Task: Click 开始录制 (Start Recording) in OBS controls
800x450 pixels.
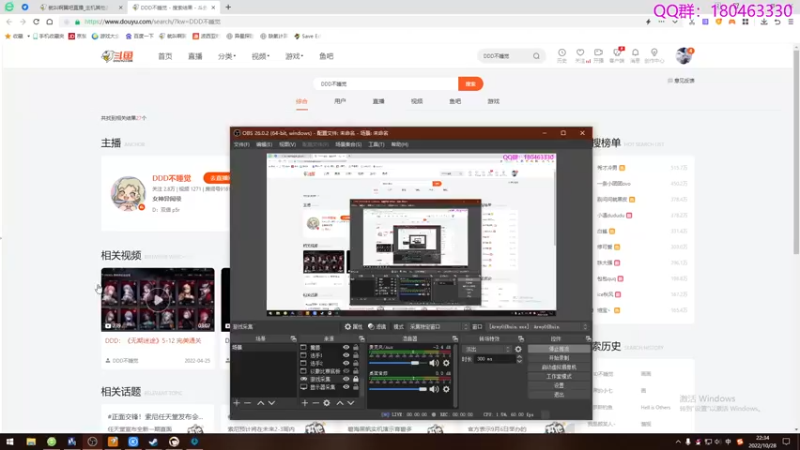Action: click(x=559, y=358)
